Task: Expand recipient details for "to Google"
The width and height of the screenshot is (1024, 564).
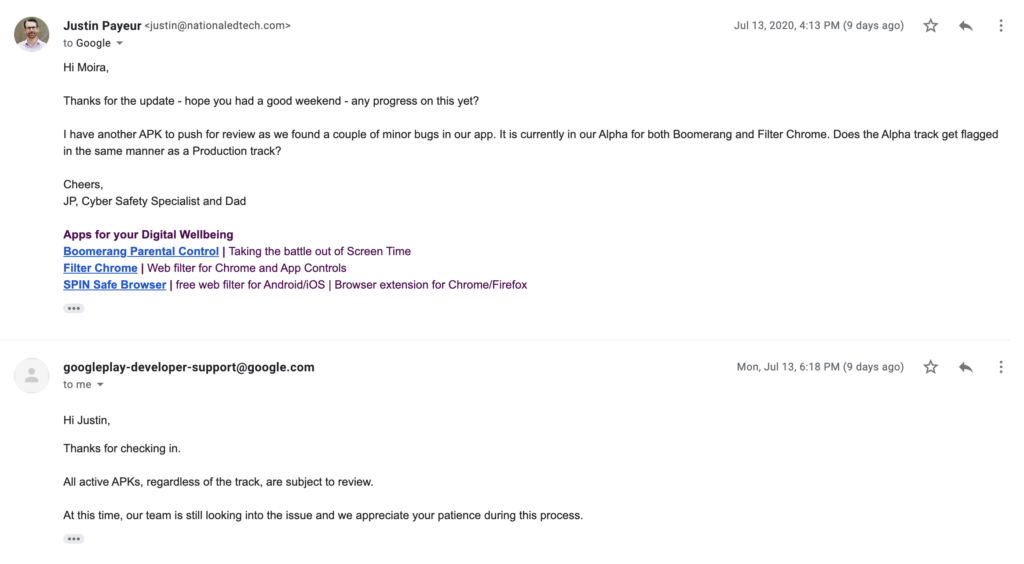Action: point(120,44)
